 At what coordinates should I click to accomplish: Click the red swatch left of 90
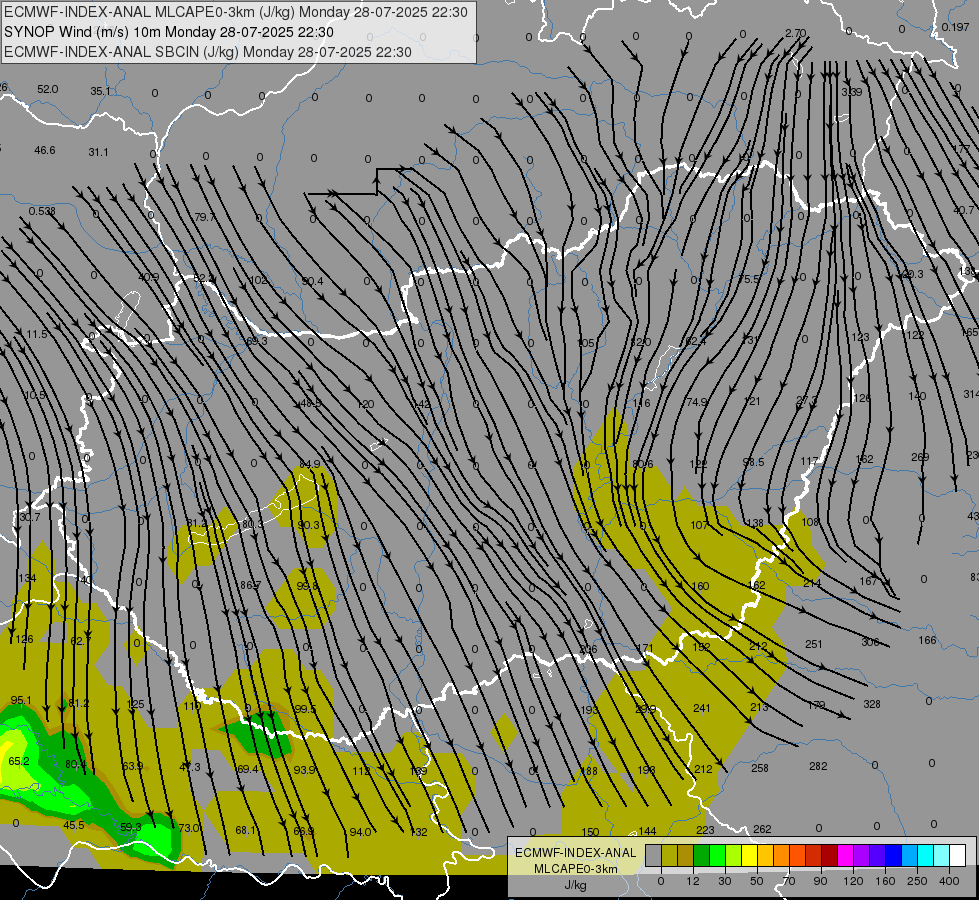(x=814, y=856)
